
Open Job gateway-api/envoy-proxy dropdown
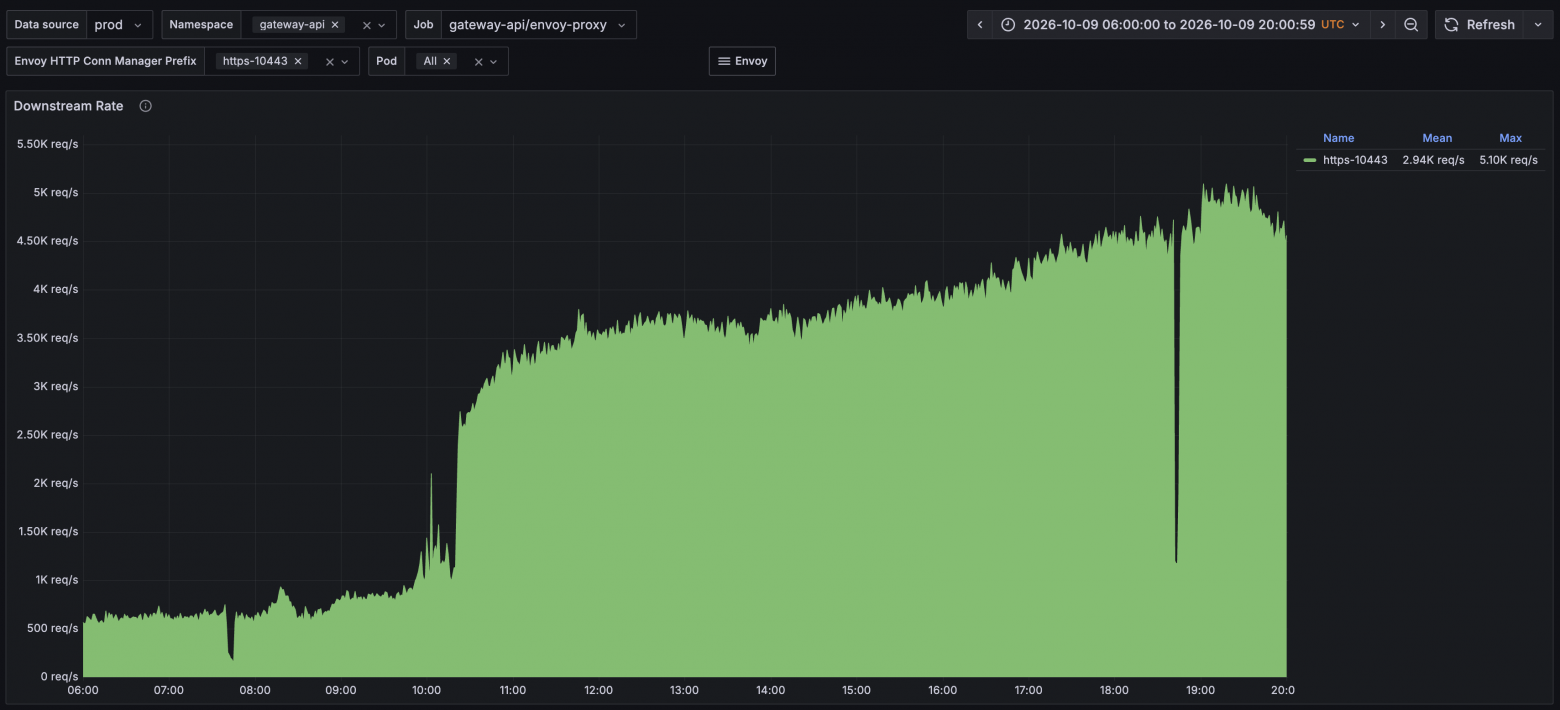click(538, 25)
